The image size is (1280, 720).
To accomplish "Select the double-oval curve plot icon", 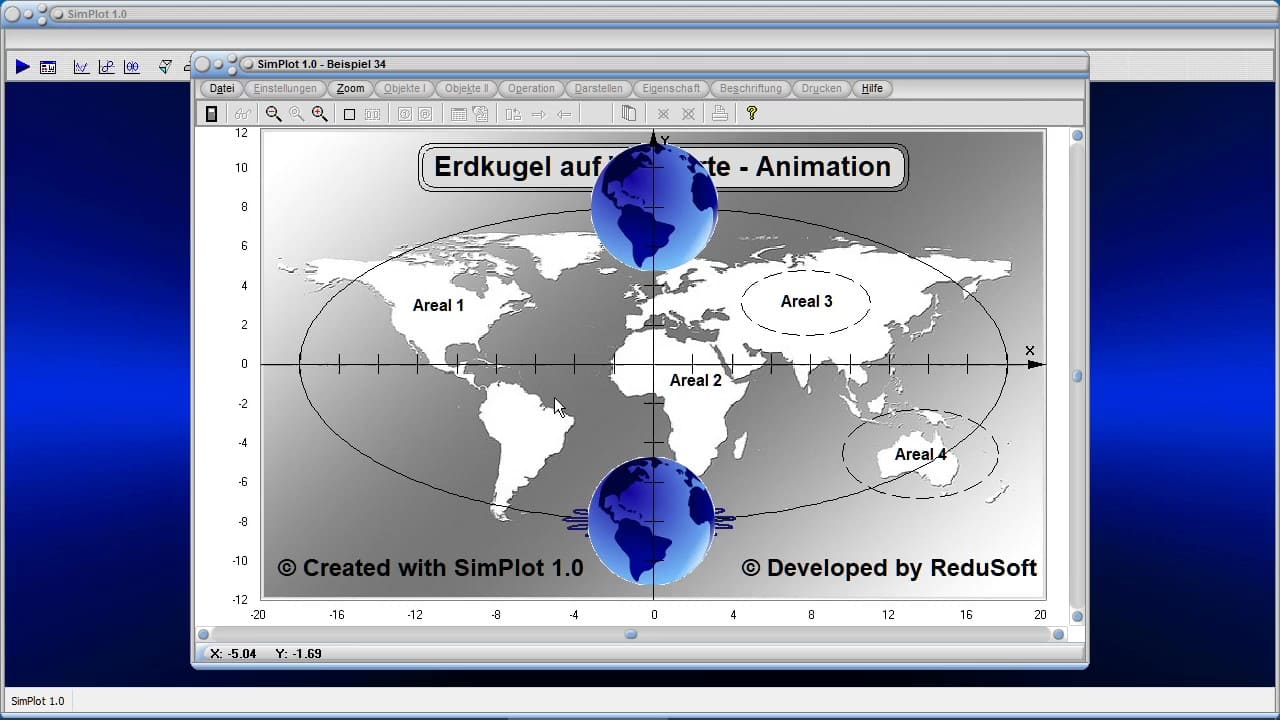I will (x=131, y=67).
